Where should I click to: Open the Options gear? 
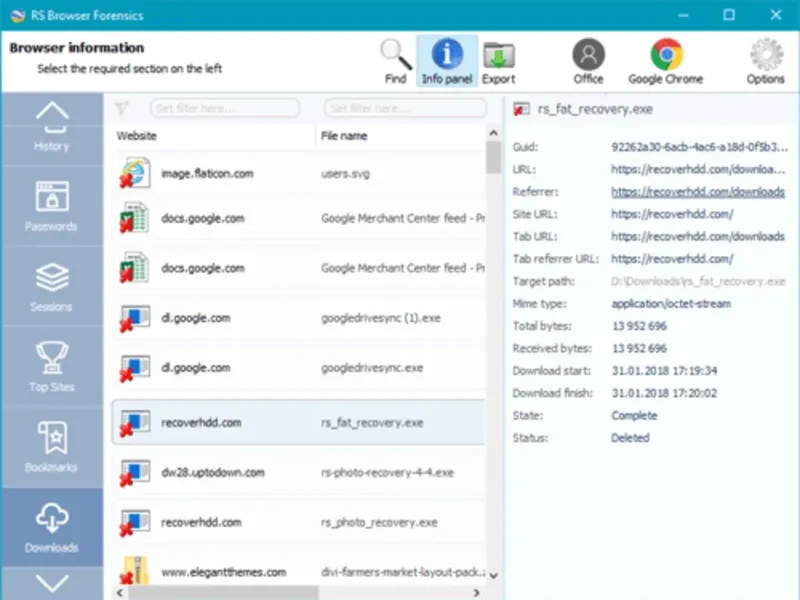(x=765, y=61)
